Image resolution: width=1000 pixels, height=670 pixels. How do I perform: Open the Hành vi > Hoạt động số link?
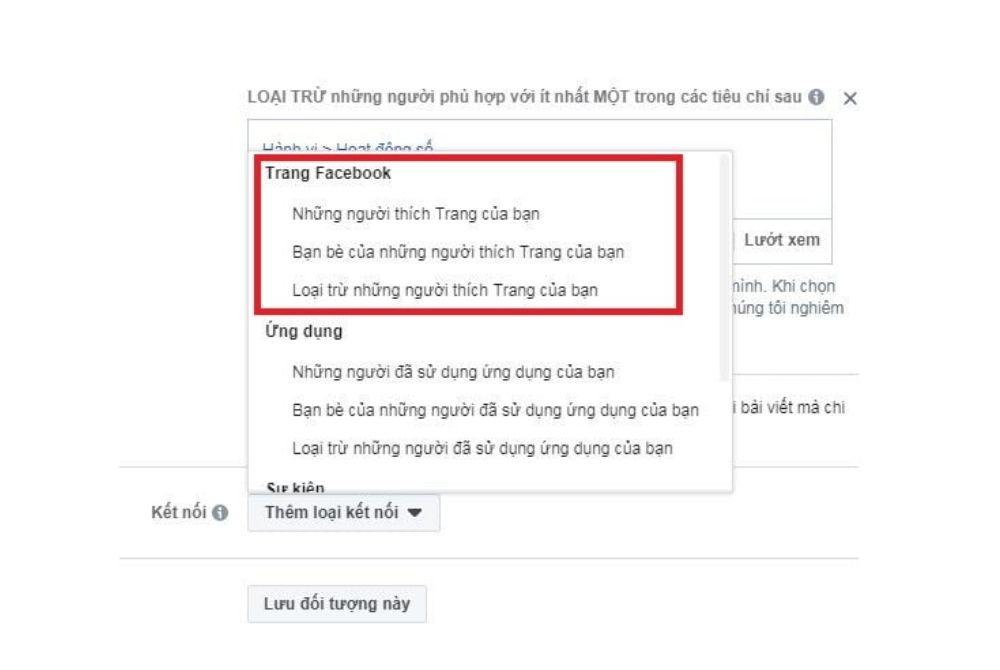click(348, 147)
